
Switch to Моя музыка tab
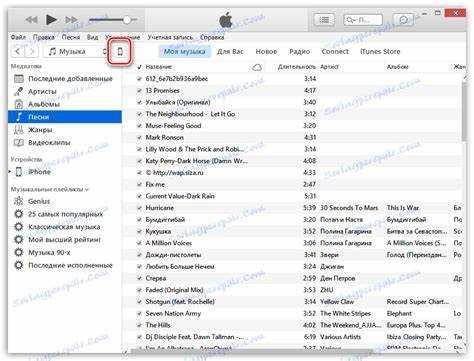tap(184, 52)
